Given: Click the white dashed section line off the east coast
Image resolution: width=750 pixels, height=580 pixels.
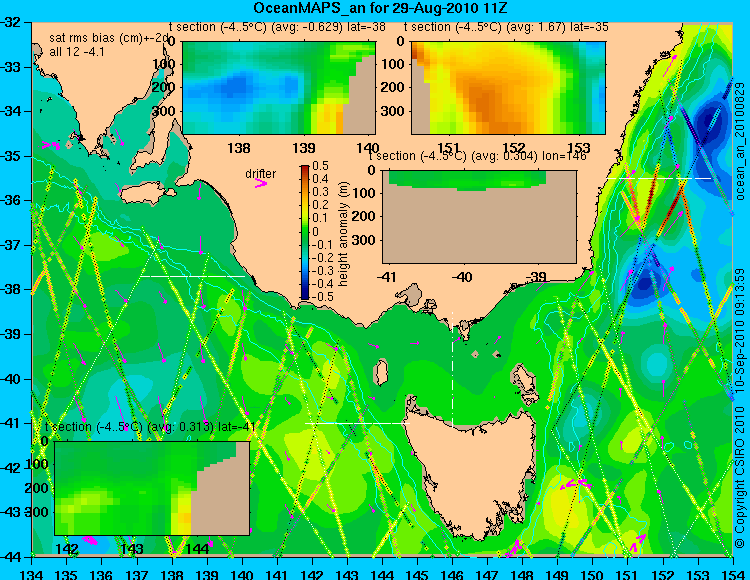Looking at the screenshot, I should click(x=659, y=178).
